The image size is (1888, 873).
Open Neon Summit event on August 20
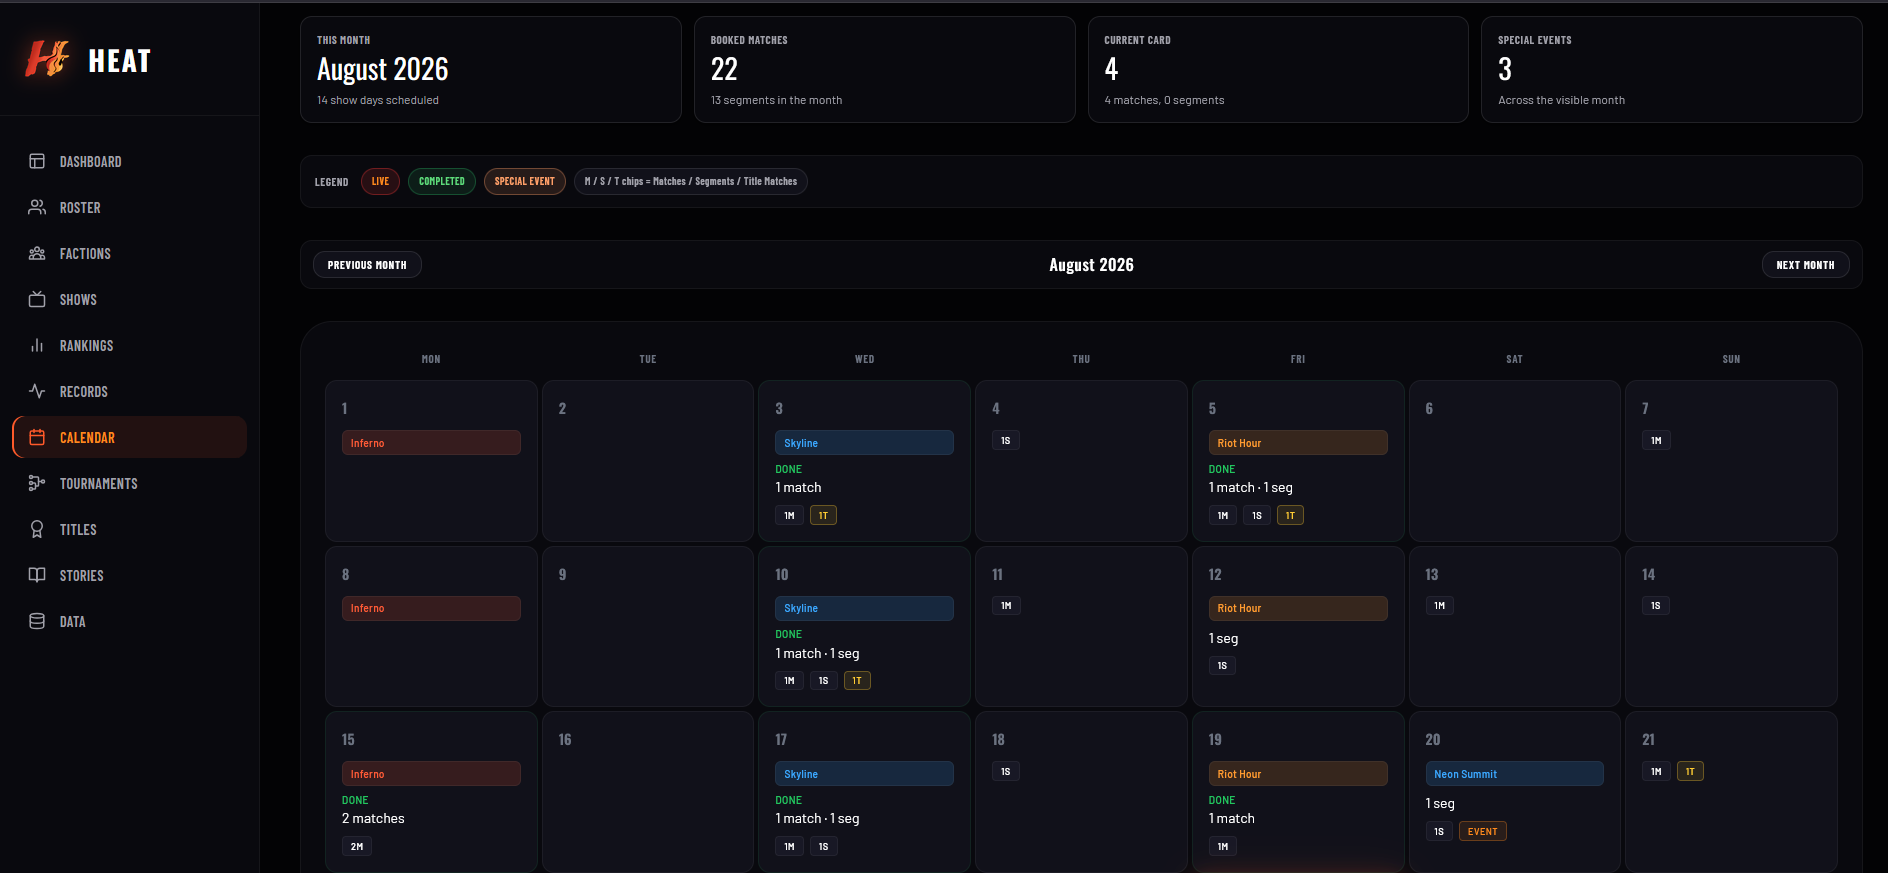tap(1514, 774)
